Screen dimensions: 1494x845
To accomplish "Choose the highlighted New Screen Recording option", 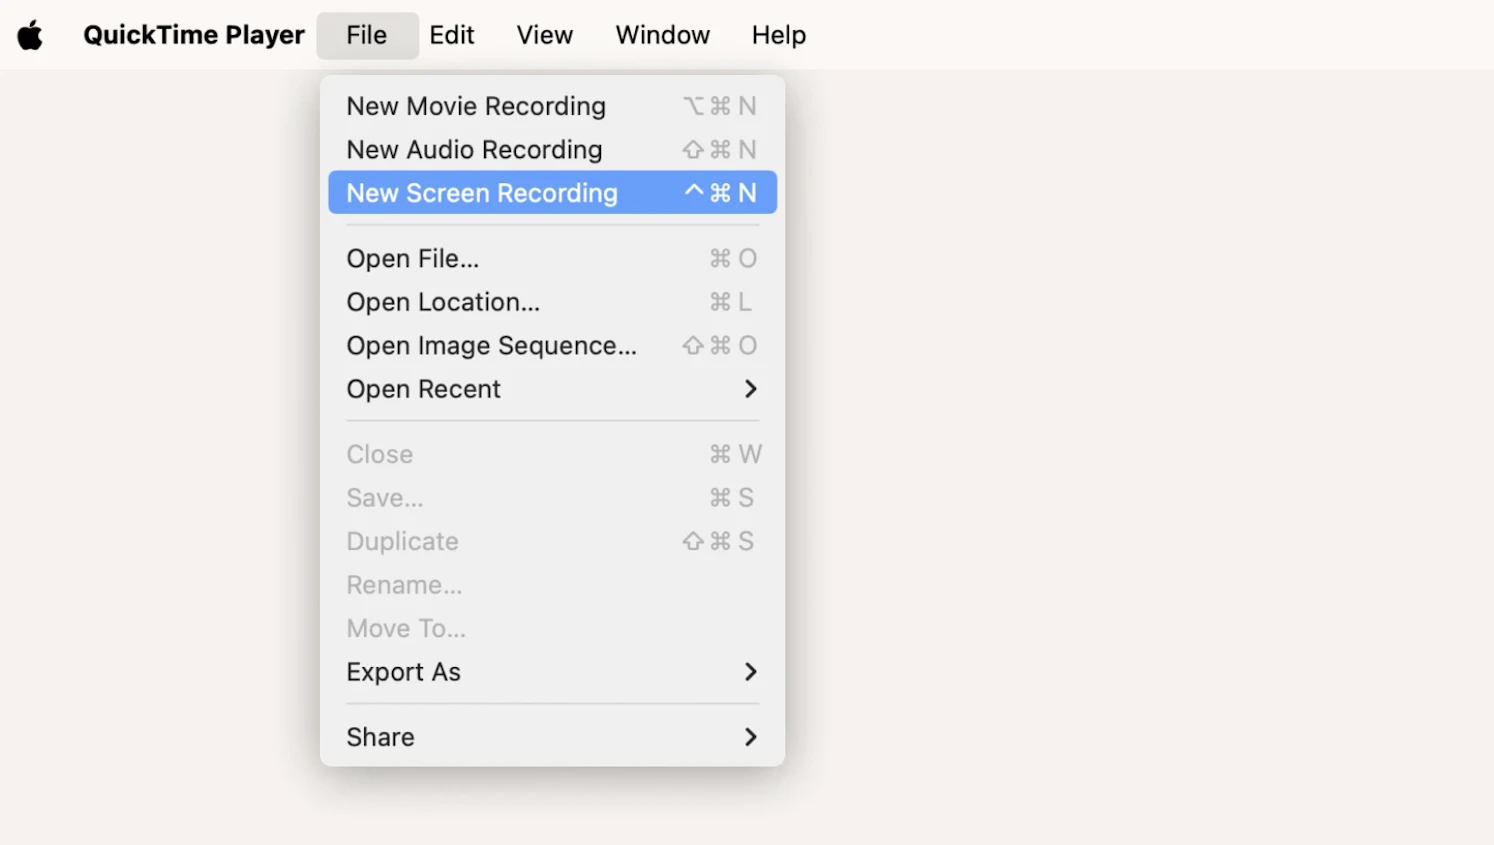I will coord(482,192).
